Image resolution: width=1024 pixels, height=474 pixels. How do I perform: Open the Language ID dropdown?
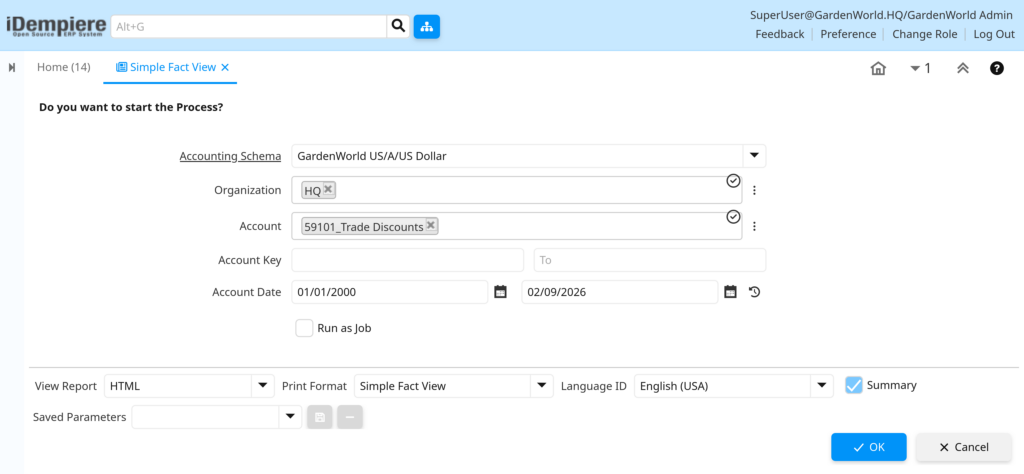[822, 386]
